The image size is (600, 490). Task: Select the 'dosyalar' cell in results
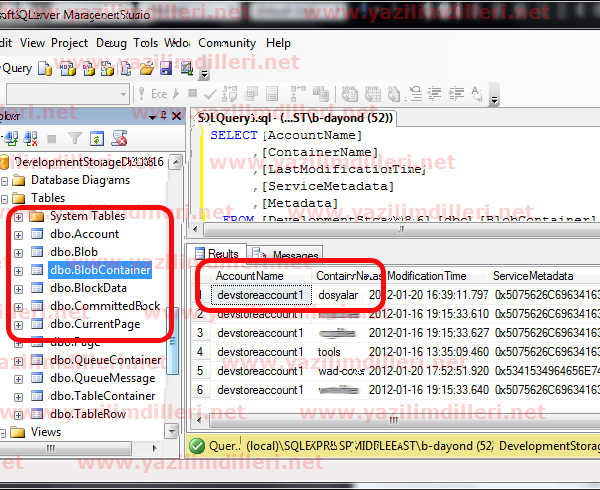tap(338, 295)
